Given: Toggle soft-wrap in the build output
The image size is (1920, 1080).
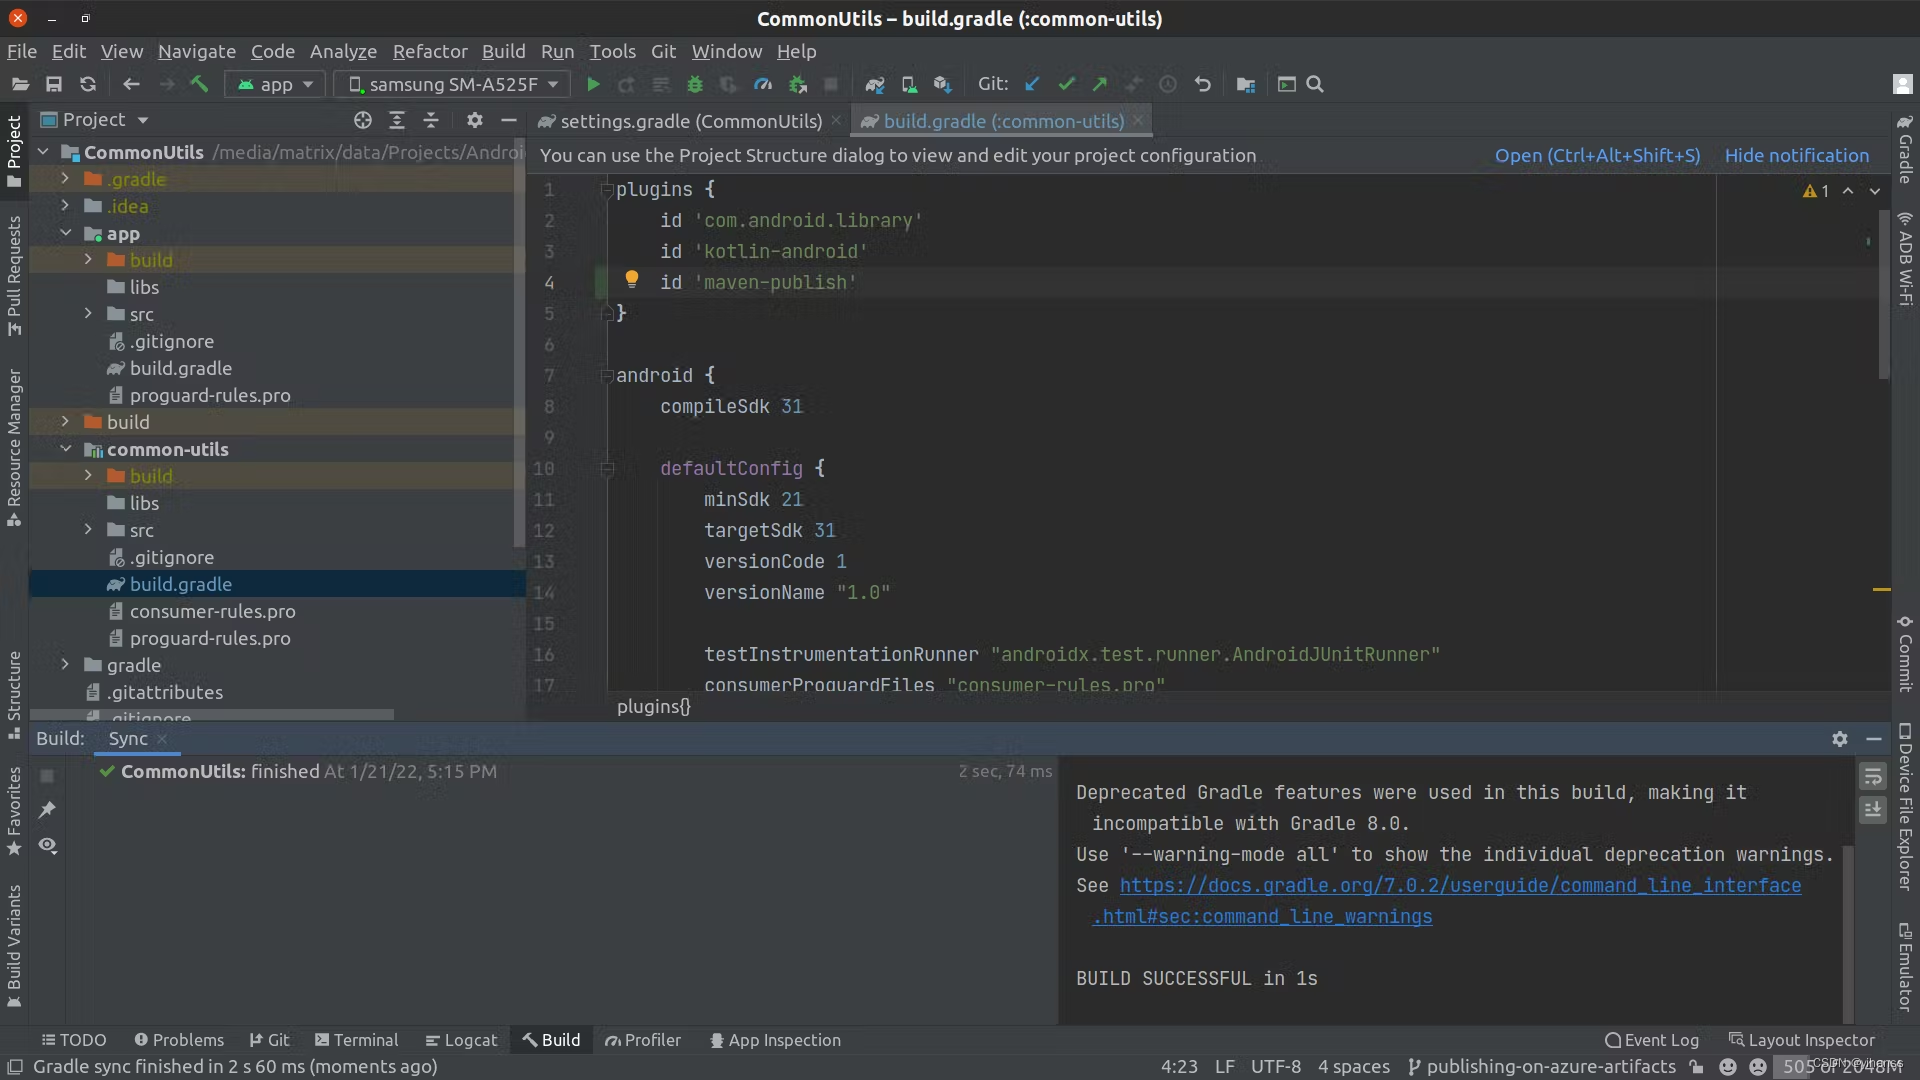Looking at the screenshot, I should 1872,776.
